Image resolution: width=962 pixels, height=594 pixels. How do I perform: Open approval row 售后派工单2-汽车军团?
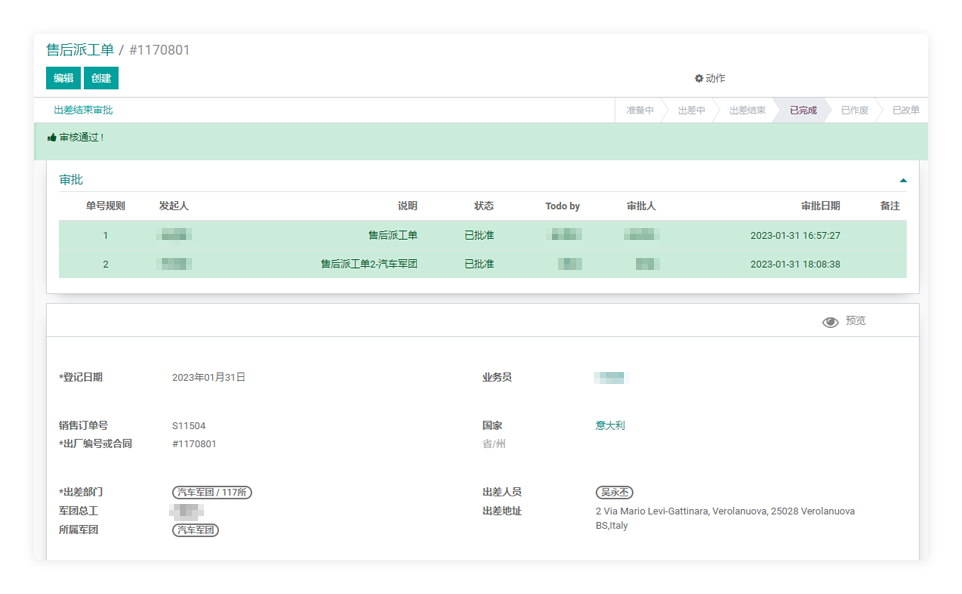[x=368, y=265]
